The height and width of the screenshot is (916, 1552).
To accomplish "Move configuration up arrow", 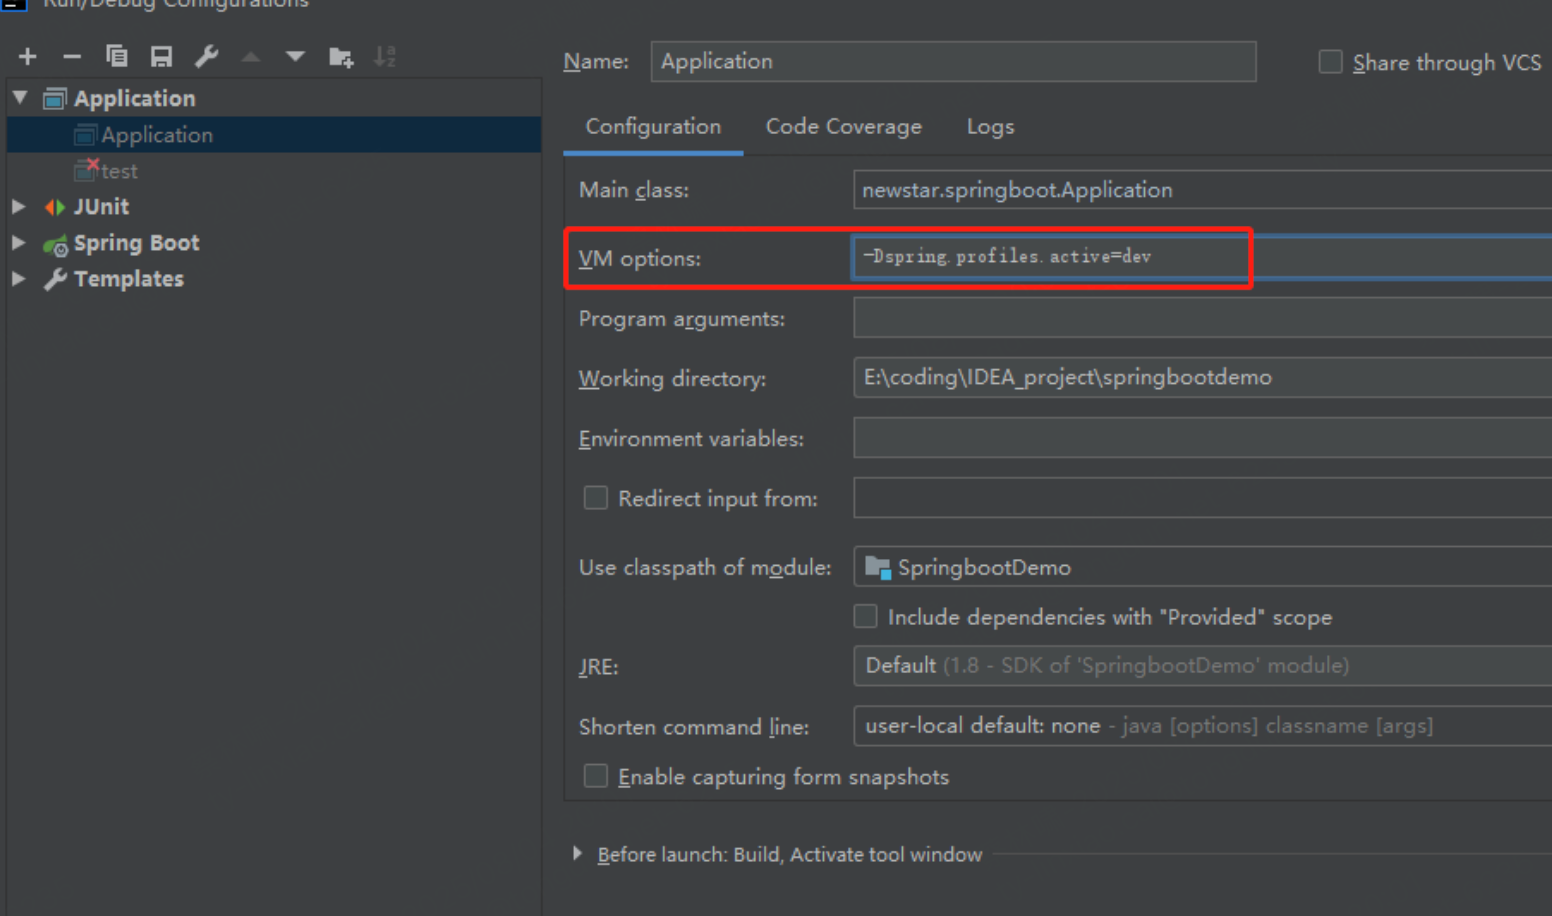I will coord(251,57).
